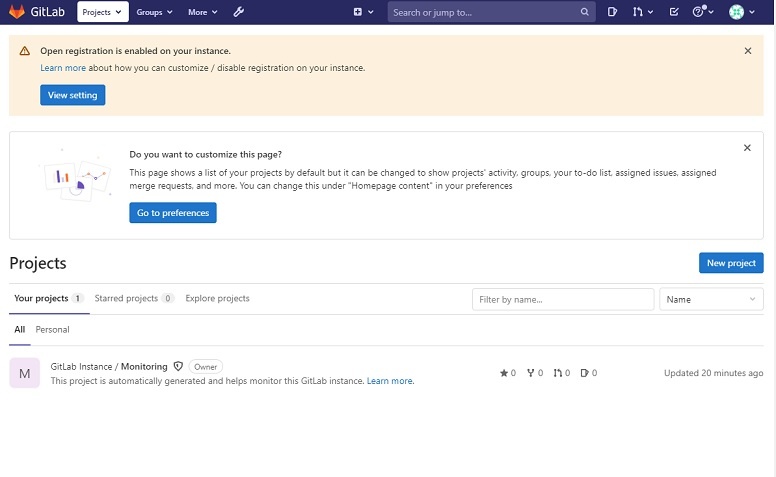776x477 pixels.
Task: Switch to Starred projects tab
Action: [134, 298]
